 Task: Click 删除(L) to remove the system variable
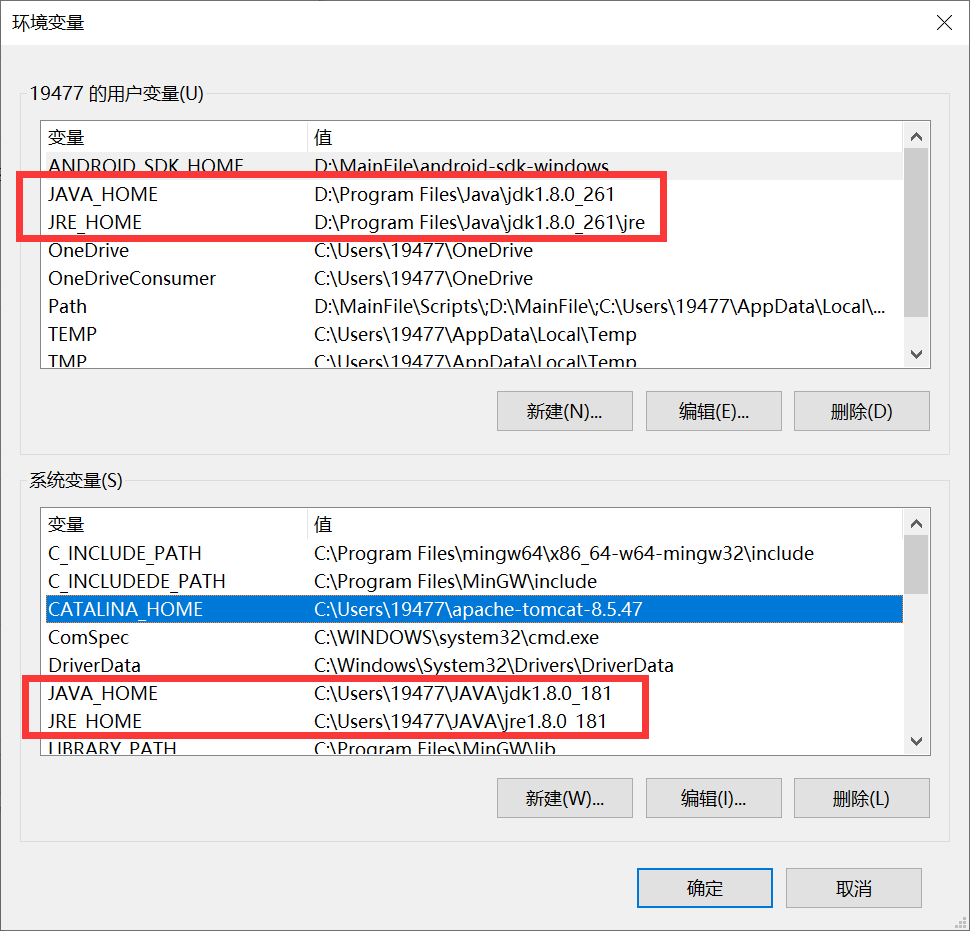[861, 798]
